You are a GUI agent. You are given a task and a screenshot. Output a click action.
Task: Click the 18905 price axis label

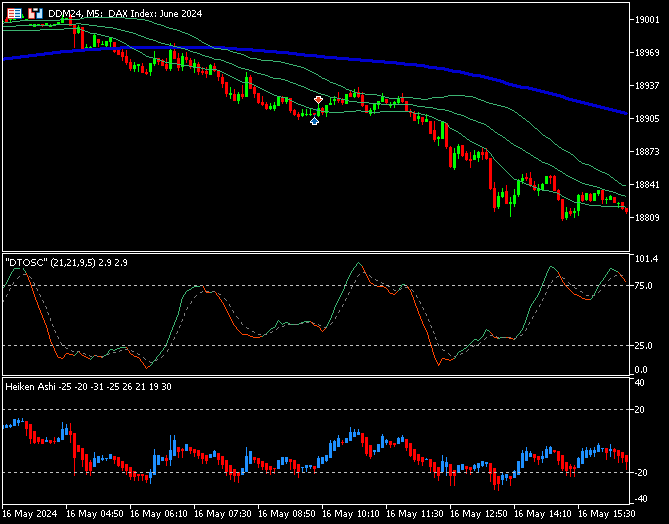tap(647, 119)
